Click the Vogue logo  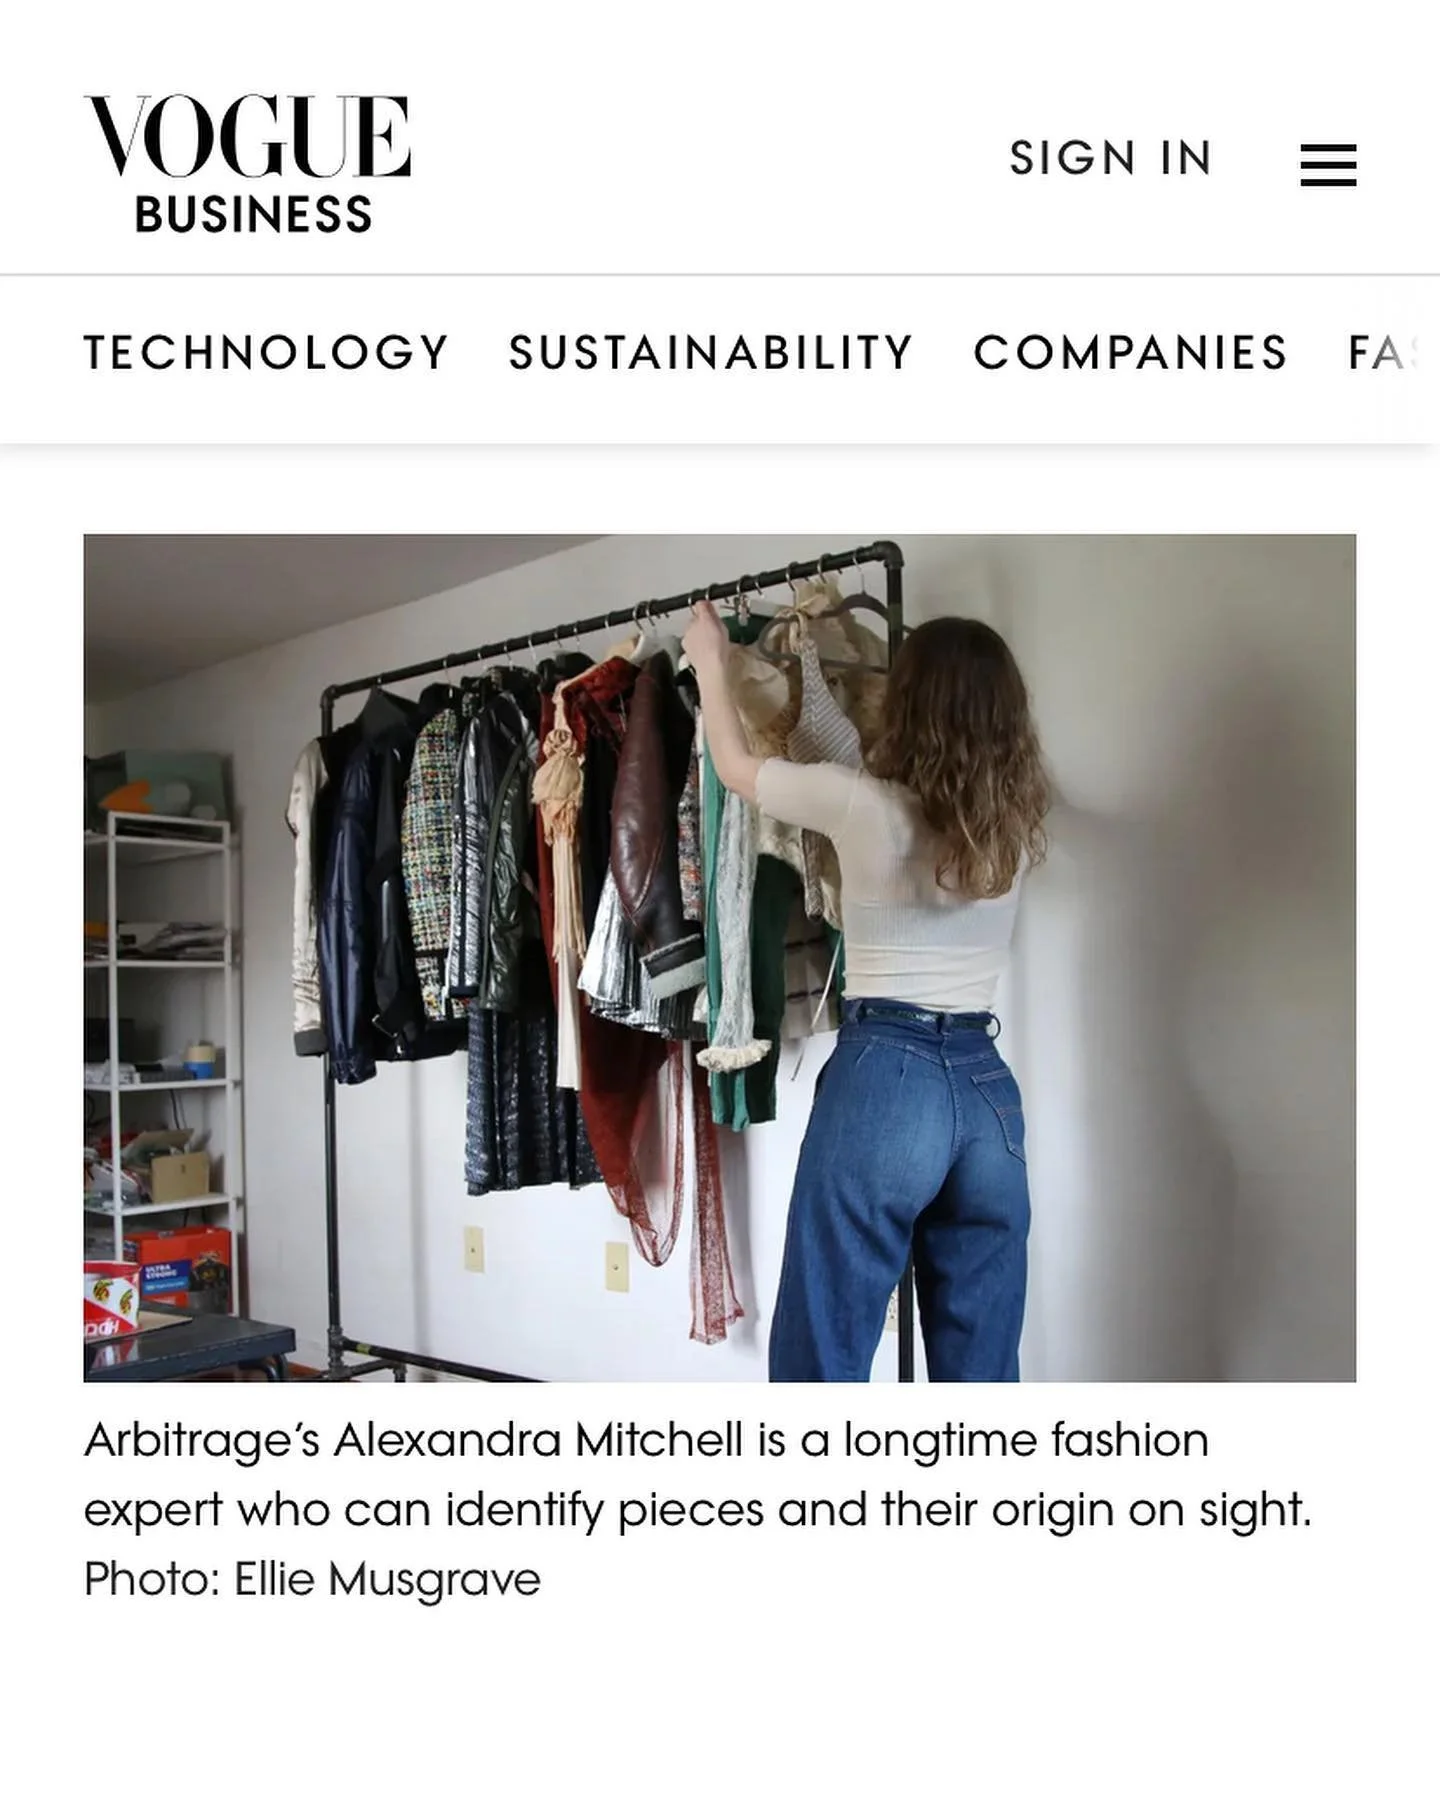coord(247,137)
